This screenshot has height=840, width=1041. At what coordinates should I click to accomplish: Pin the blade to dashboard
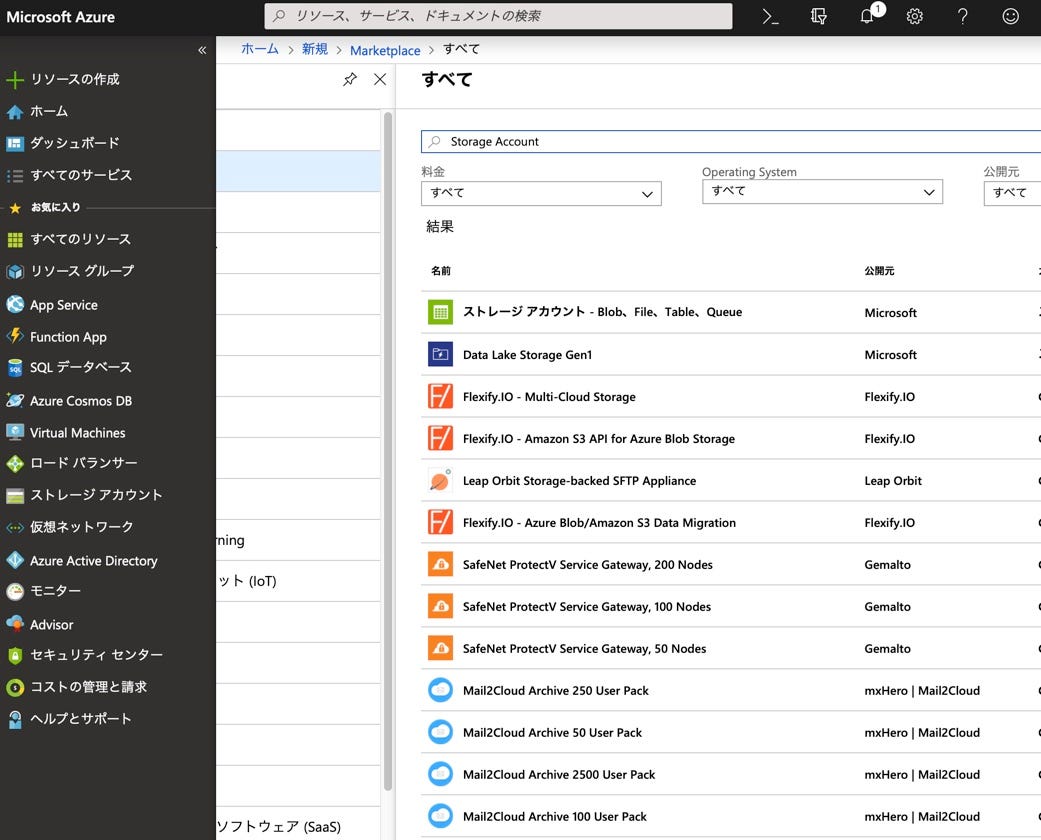pyautogui.click(x=350, y=80)
